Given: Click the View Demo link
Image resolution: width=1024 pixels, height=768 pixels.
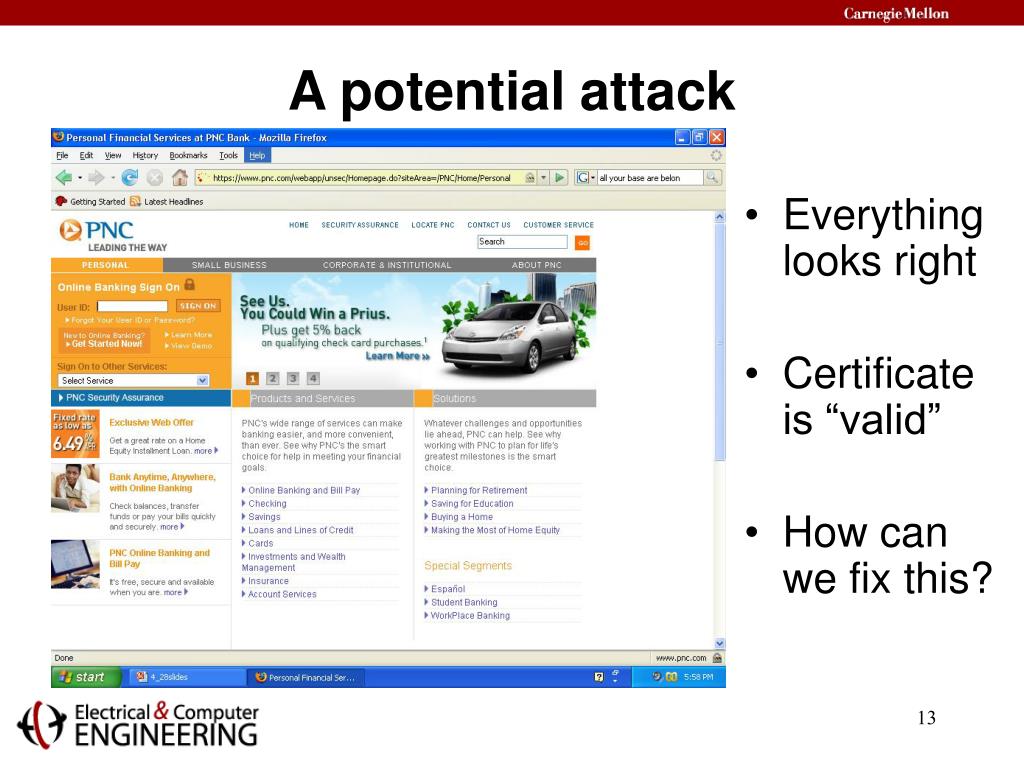Looking at the screenshot, I should click(188, 346).
